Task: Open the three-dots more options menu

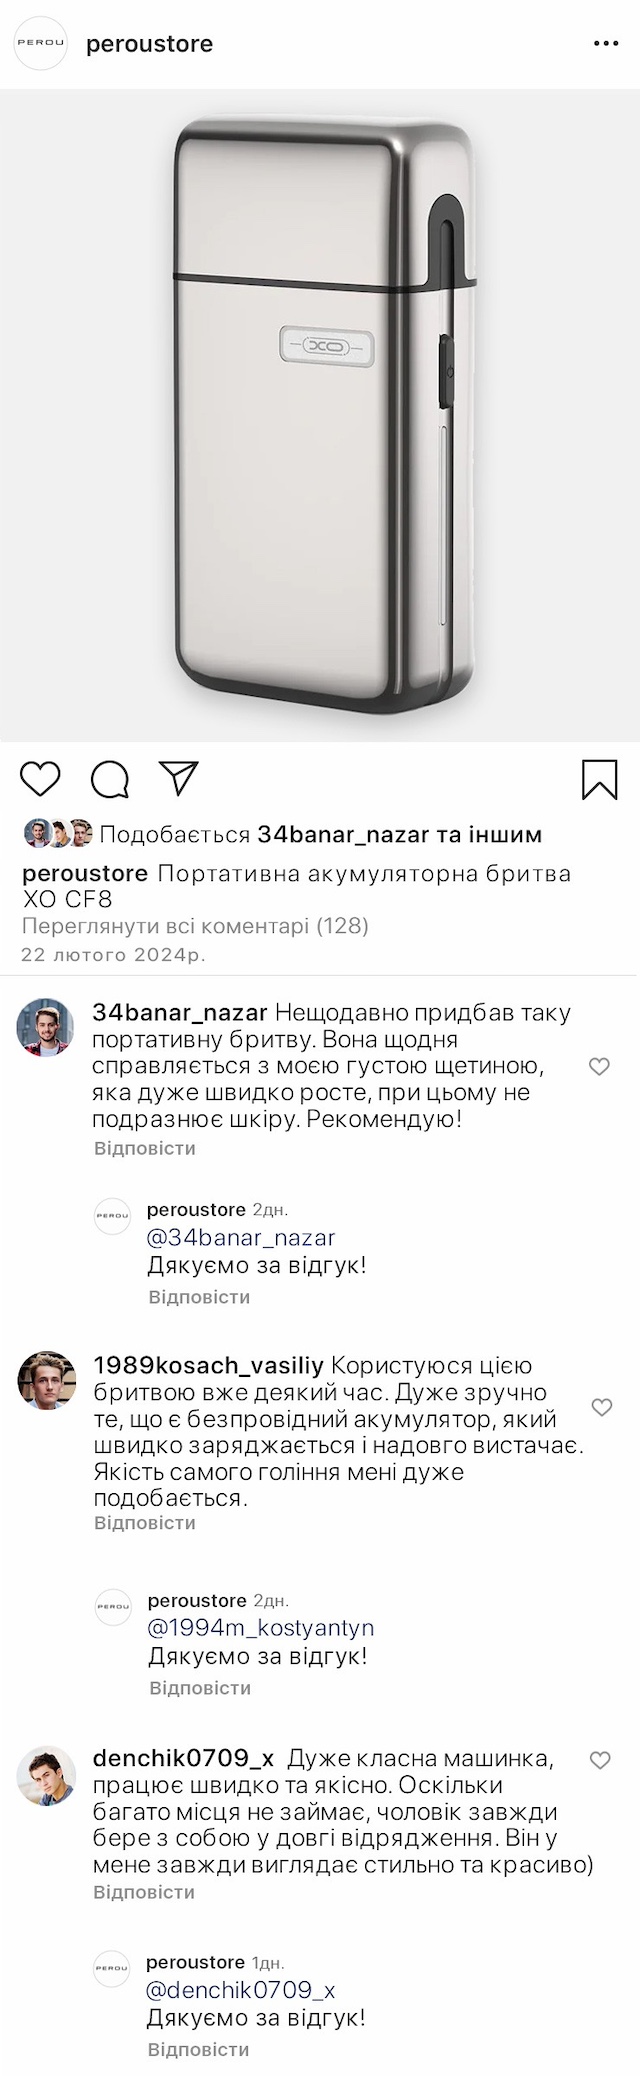Action: coord(606,44)
